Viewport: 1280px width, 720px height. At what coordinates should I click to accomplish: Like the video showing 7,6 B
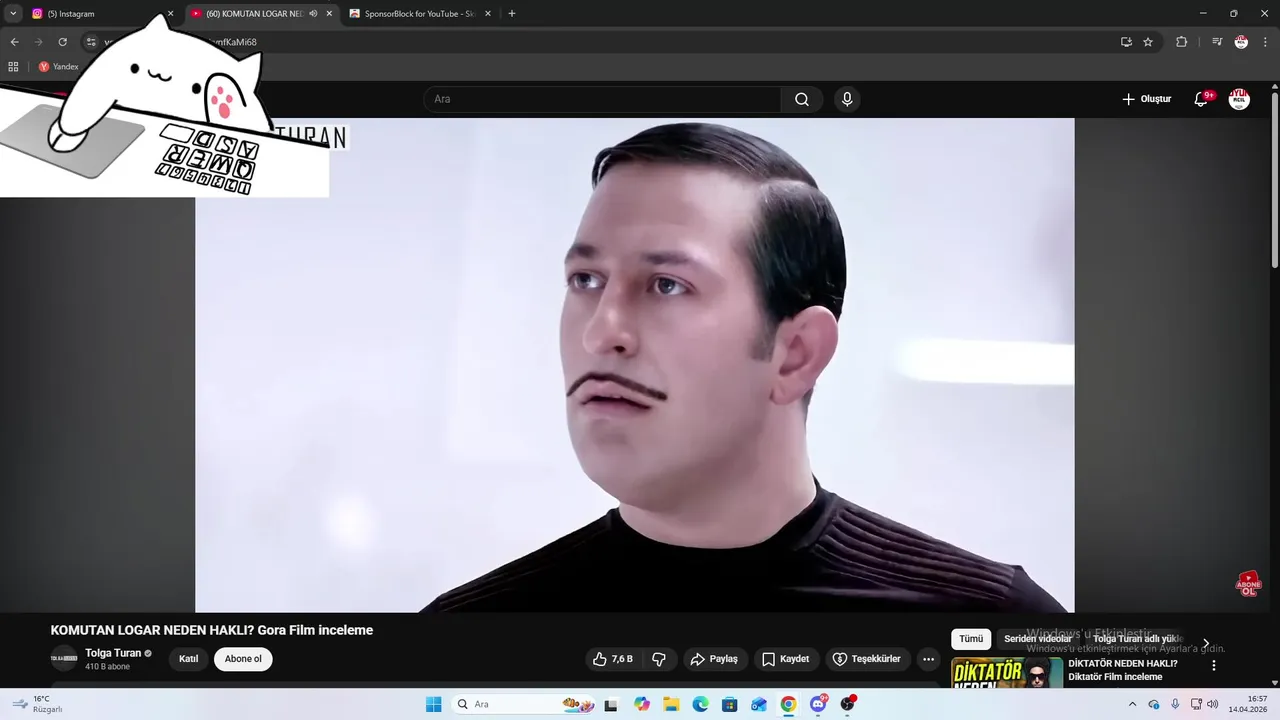click(612, 659)
